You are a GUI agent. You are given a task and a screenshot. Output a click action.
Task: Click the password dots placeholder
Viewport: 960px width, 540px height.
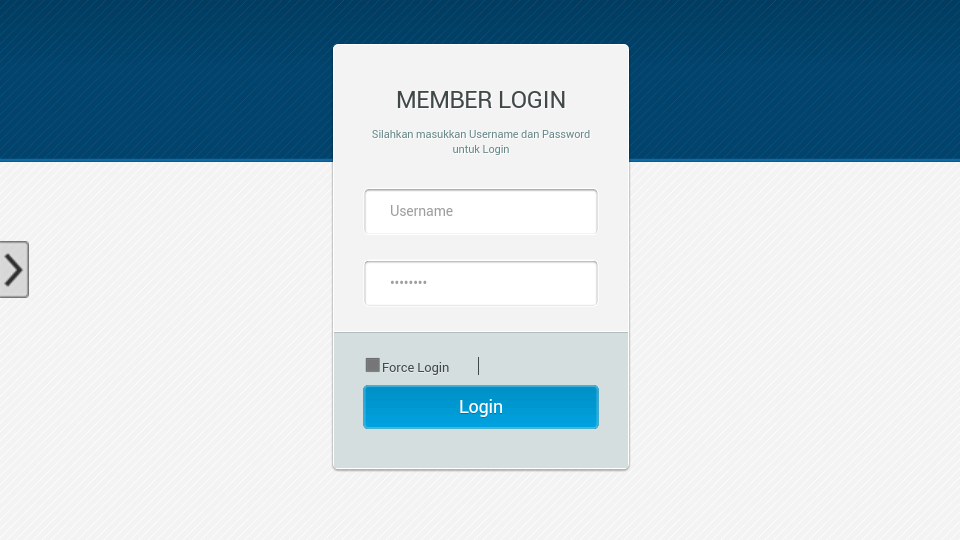(408, 283)
